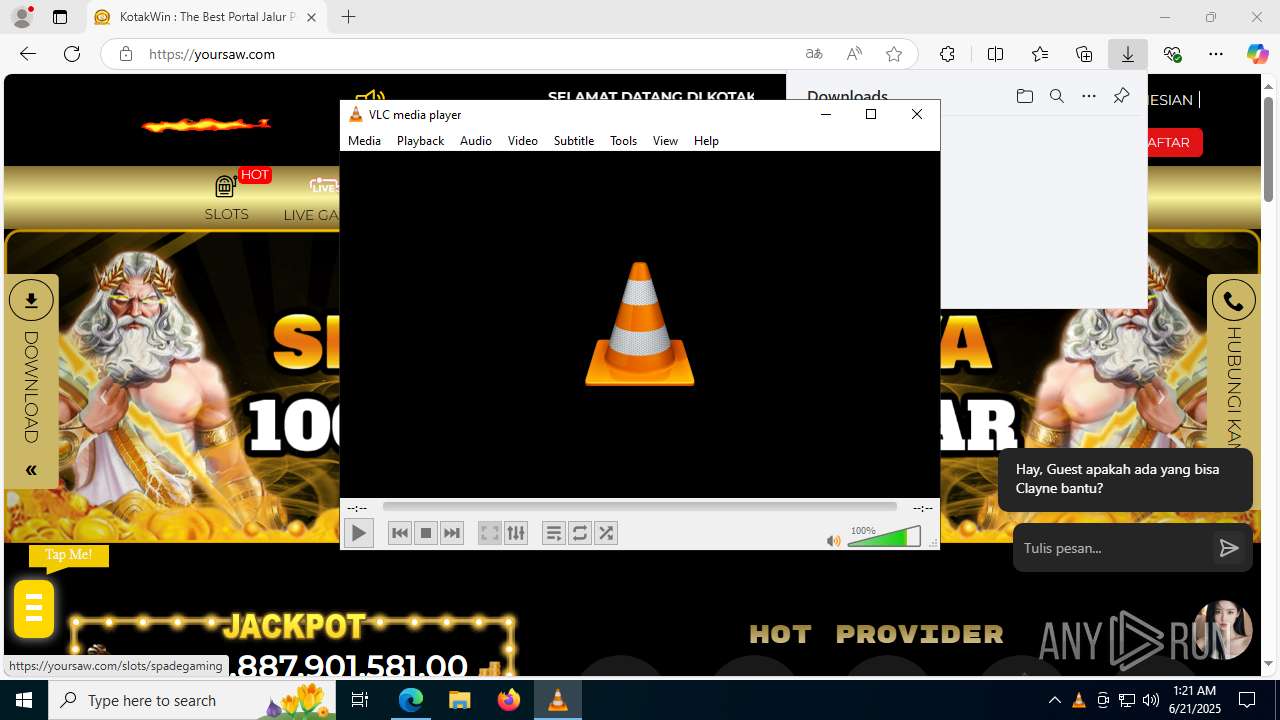Open VLC Subtitle menu

574,141
